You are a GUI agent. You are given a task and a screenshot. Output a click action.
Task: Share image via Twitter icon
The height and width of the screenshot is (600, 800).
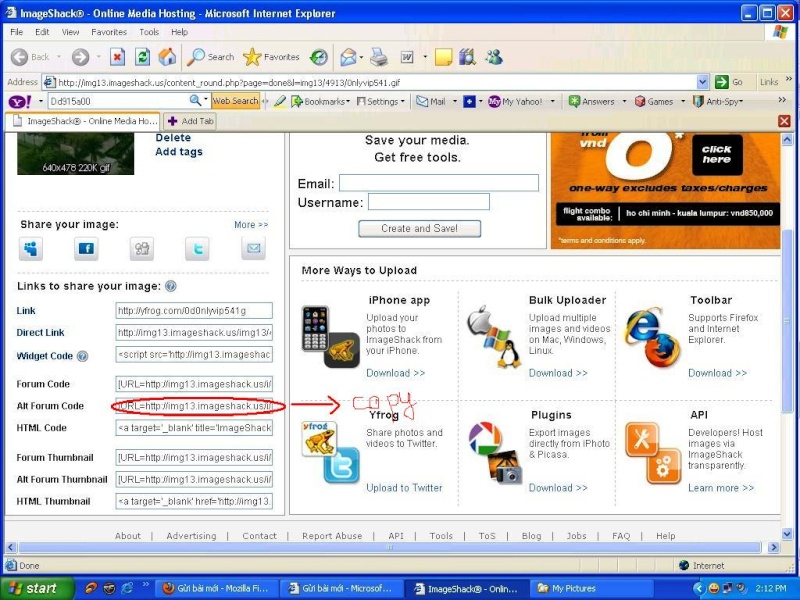point(197,248)
